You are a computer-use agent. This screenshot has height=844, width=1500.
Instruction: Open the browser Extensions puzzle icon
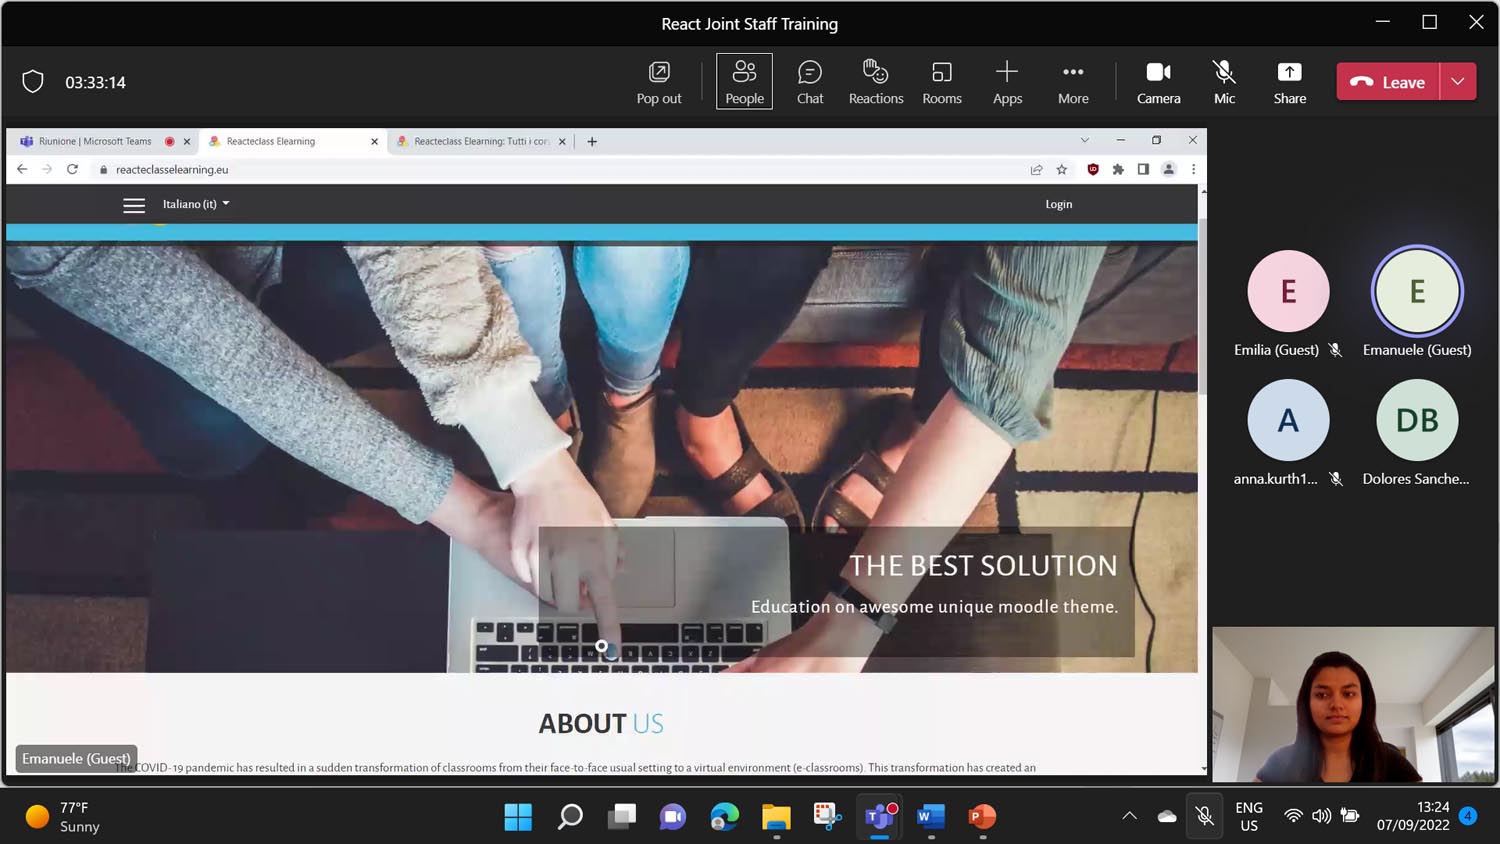click(x=1118, y=169)
